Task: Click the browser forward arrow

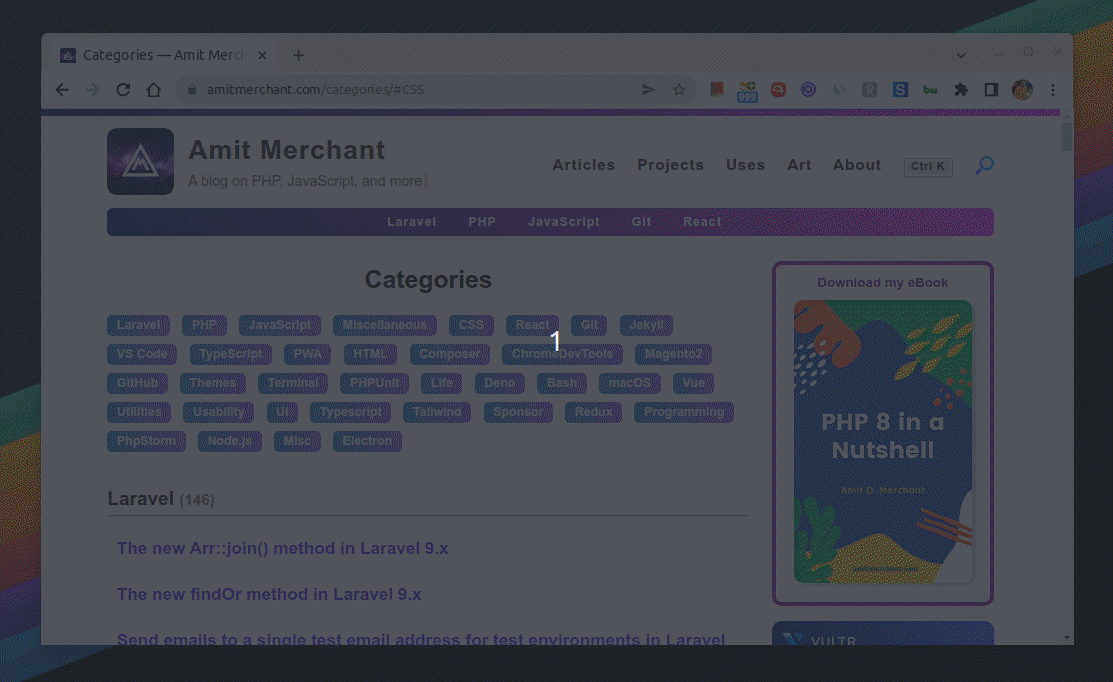Action: pos(93,90)
